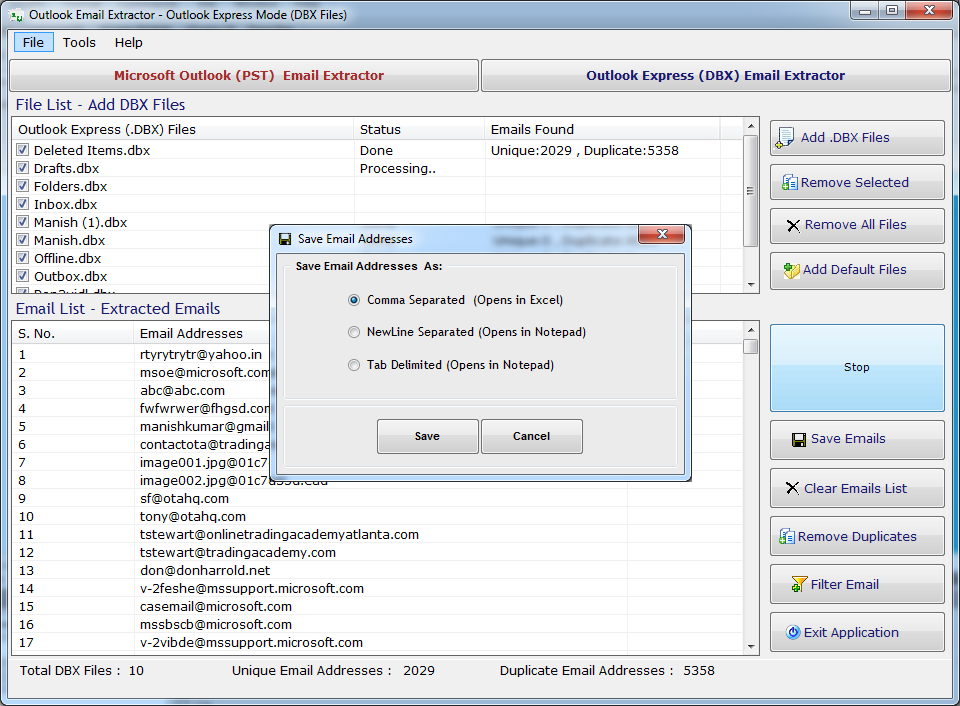Uncheck Manish.dbx checkbox
960x706 pixels.
(x=23, y=239)
